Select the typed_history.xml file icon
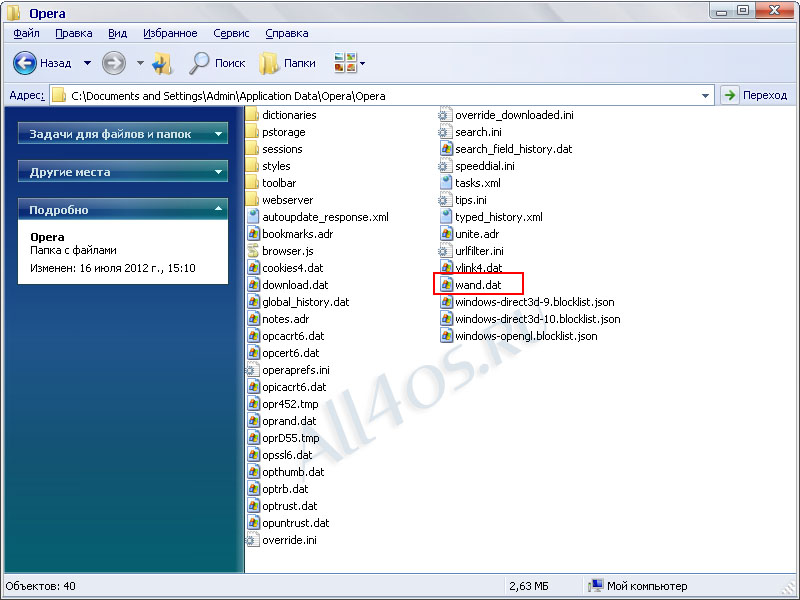The height and width of the screenshot is (600, 800). click(446, 217)
